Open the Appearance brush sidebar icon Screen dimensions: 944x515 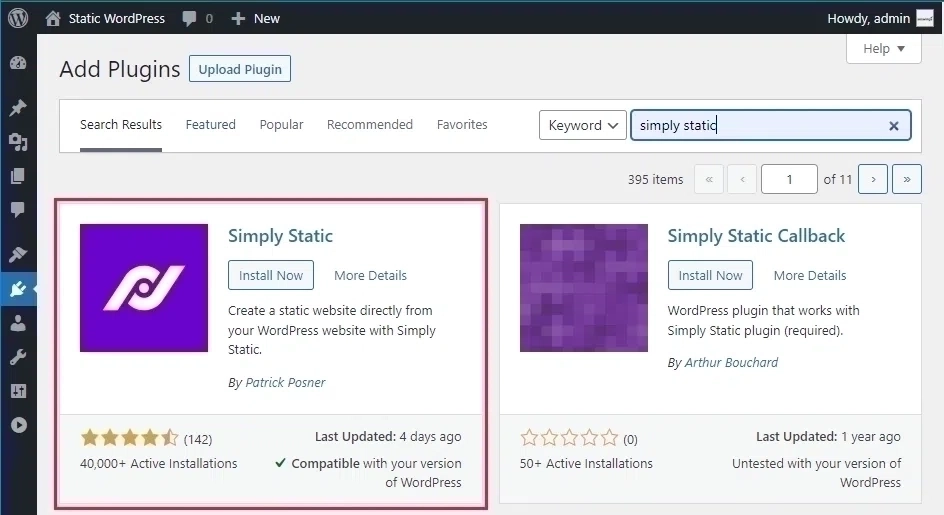click(18, 254)
